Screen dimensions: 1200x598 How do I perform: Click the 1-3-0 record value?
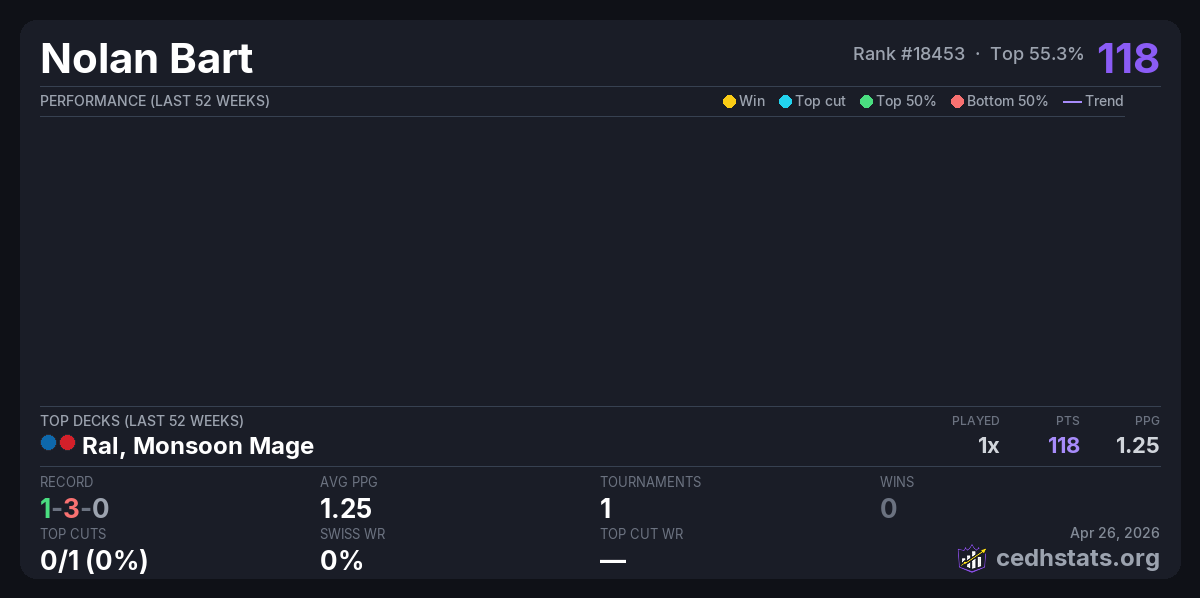74,508
